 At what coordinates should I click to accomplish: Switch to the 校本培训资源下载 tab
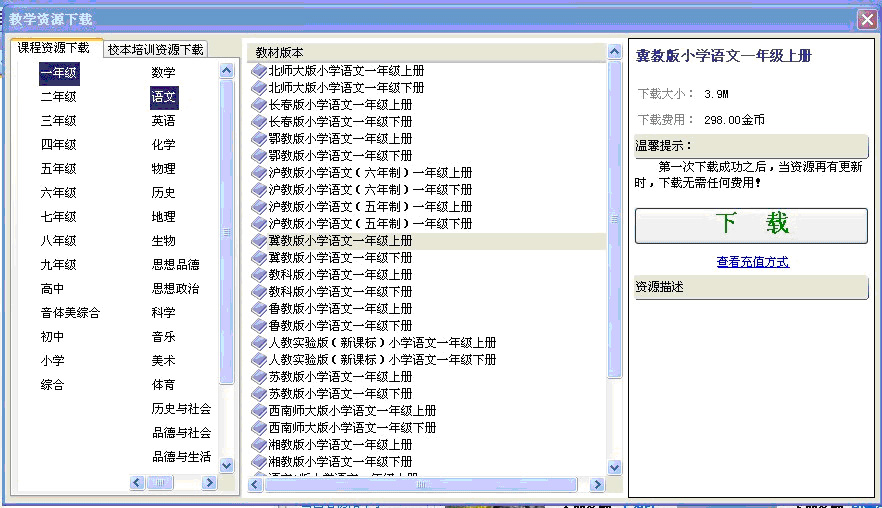coord(155,49)
